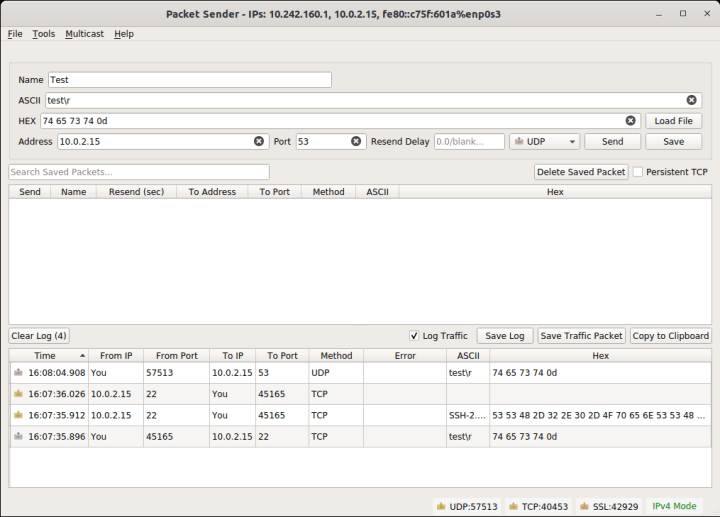Toggle the Persistent TCP checkbox
720x517 pixels.
coord(638,172)
